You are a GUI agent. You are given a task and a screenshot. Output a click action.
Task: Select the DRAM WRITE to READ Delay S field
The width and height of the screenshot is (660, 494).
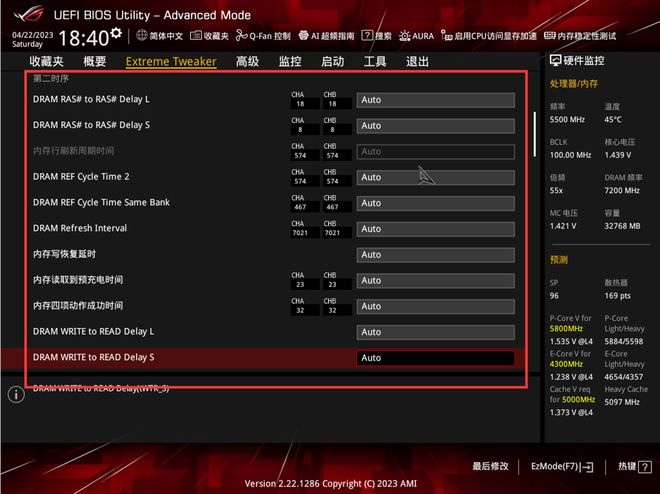click(435, 358)
